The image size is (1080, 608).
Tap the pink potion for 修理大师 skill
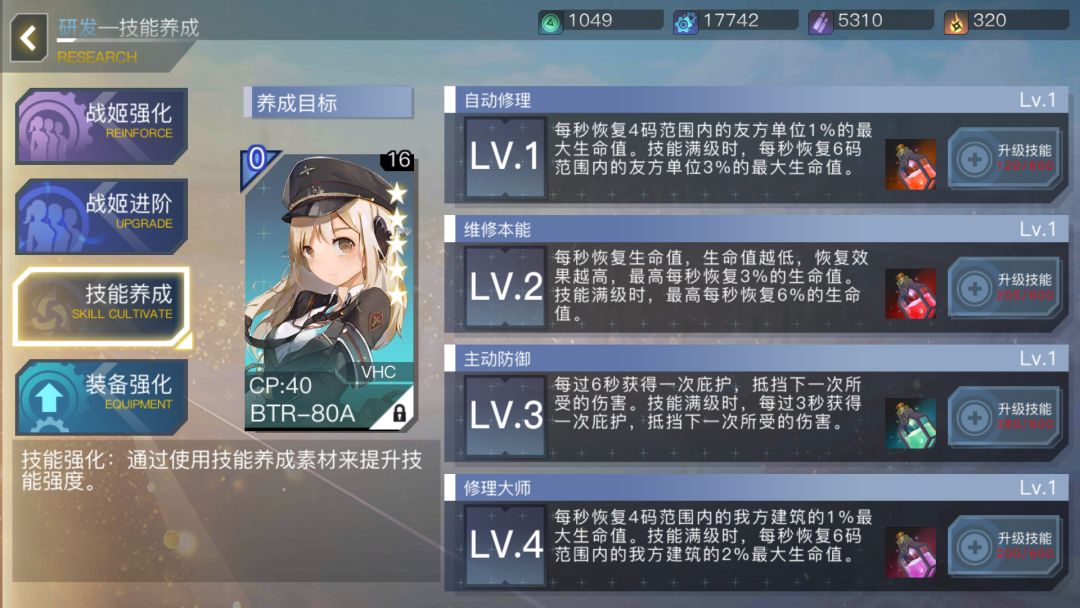point(911,552)
